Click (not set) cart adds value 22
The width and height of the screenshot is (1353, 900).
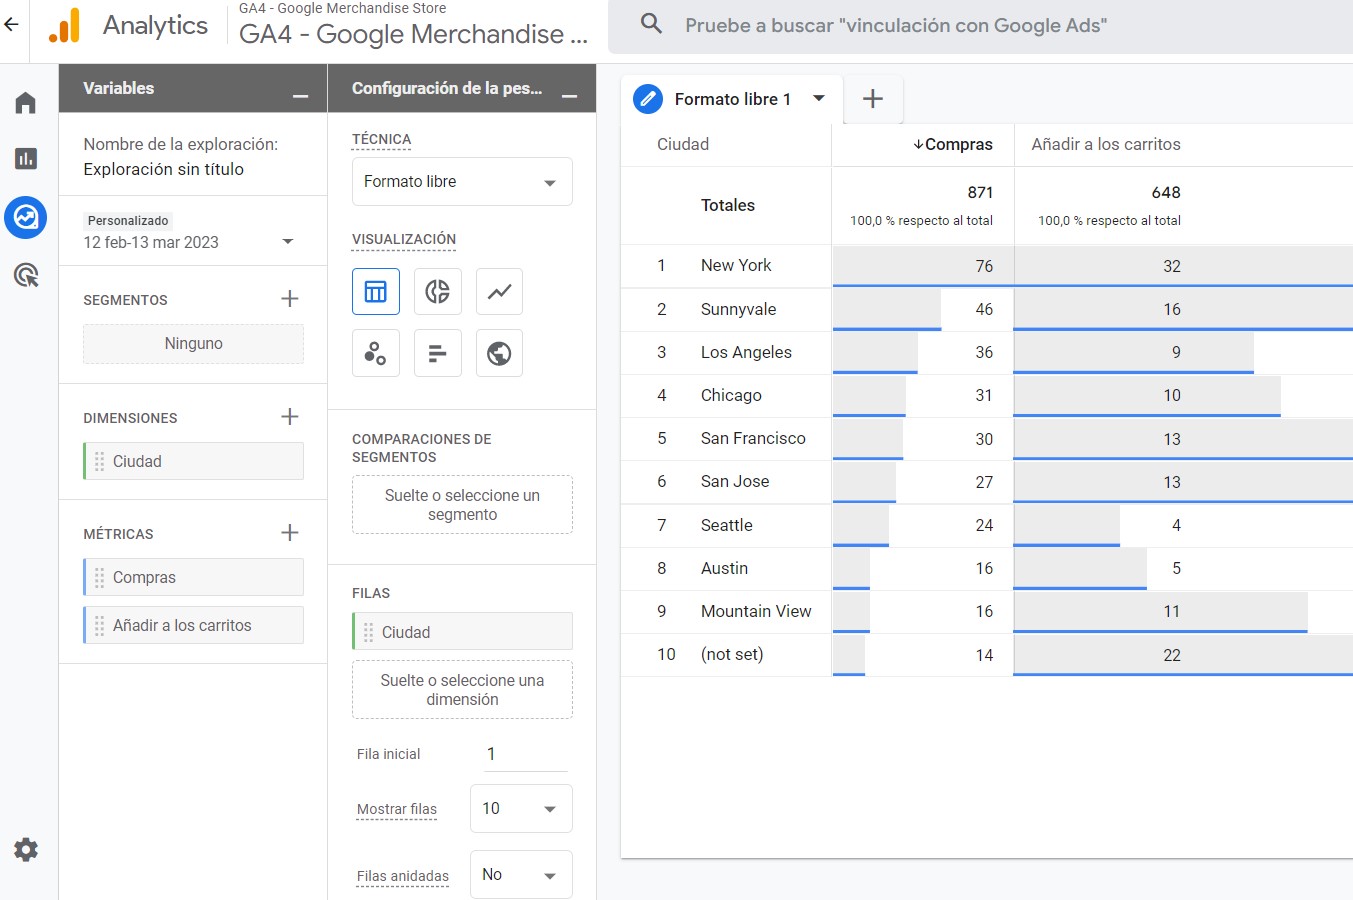1172,655
